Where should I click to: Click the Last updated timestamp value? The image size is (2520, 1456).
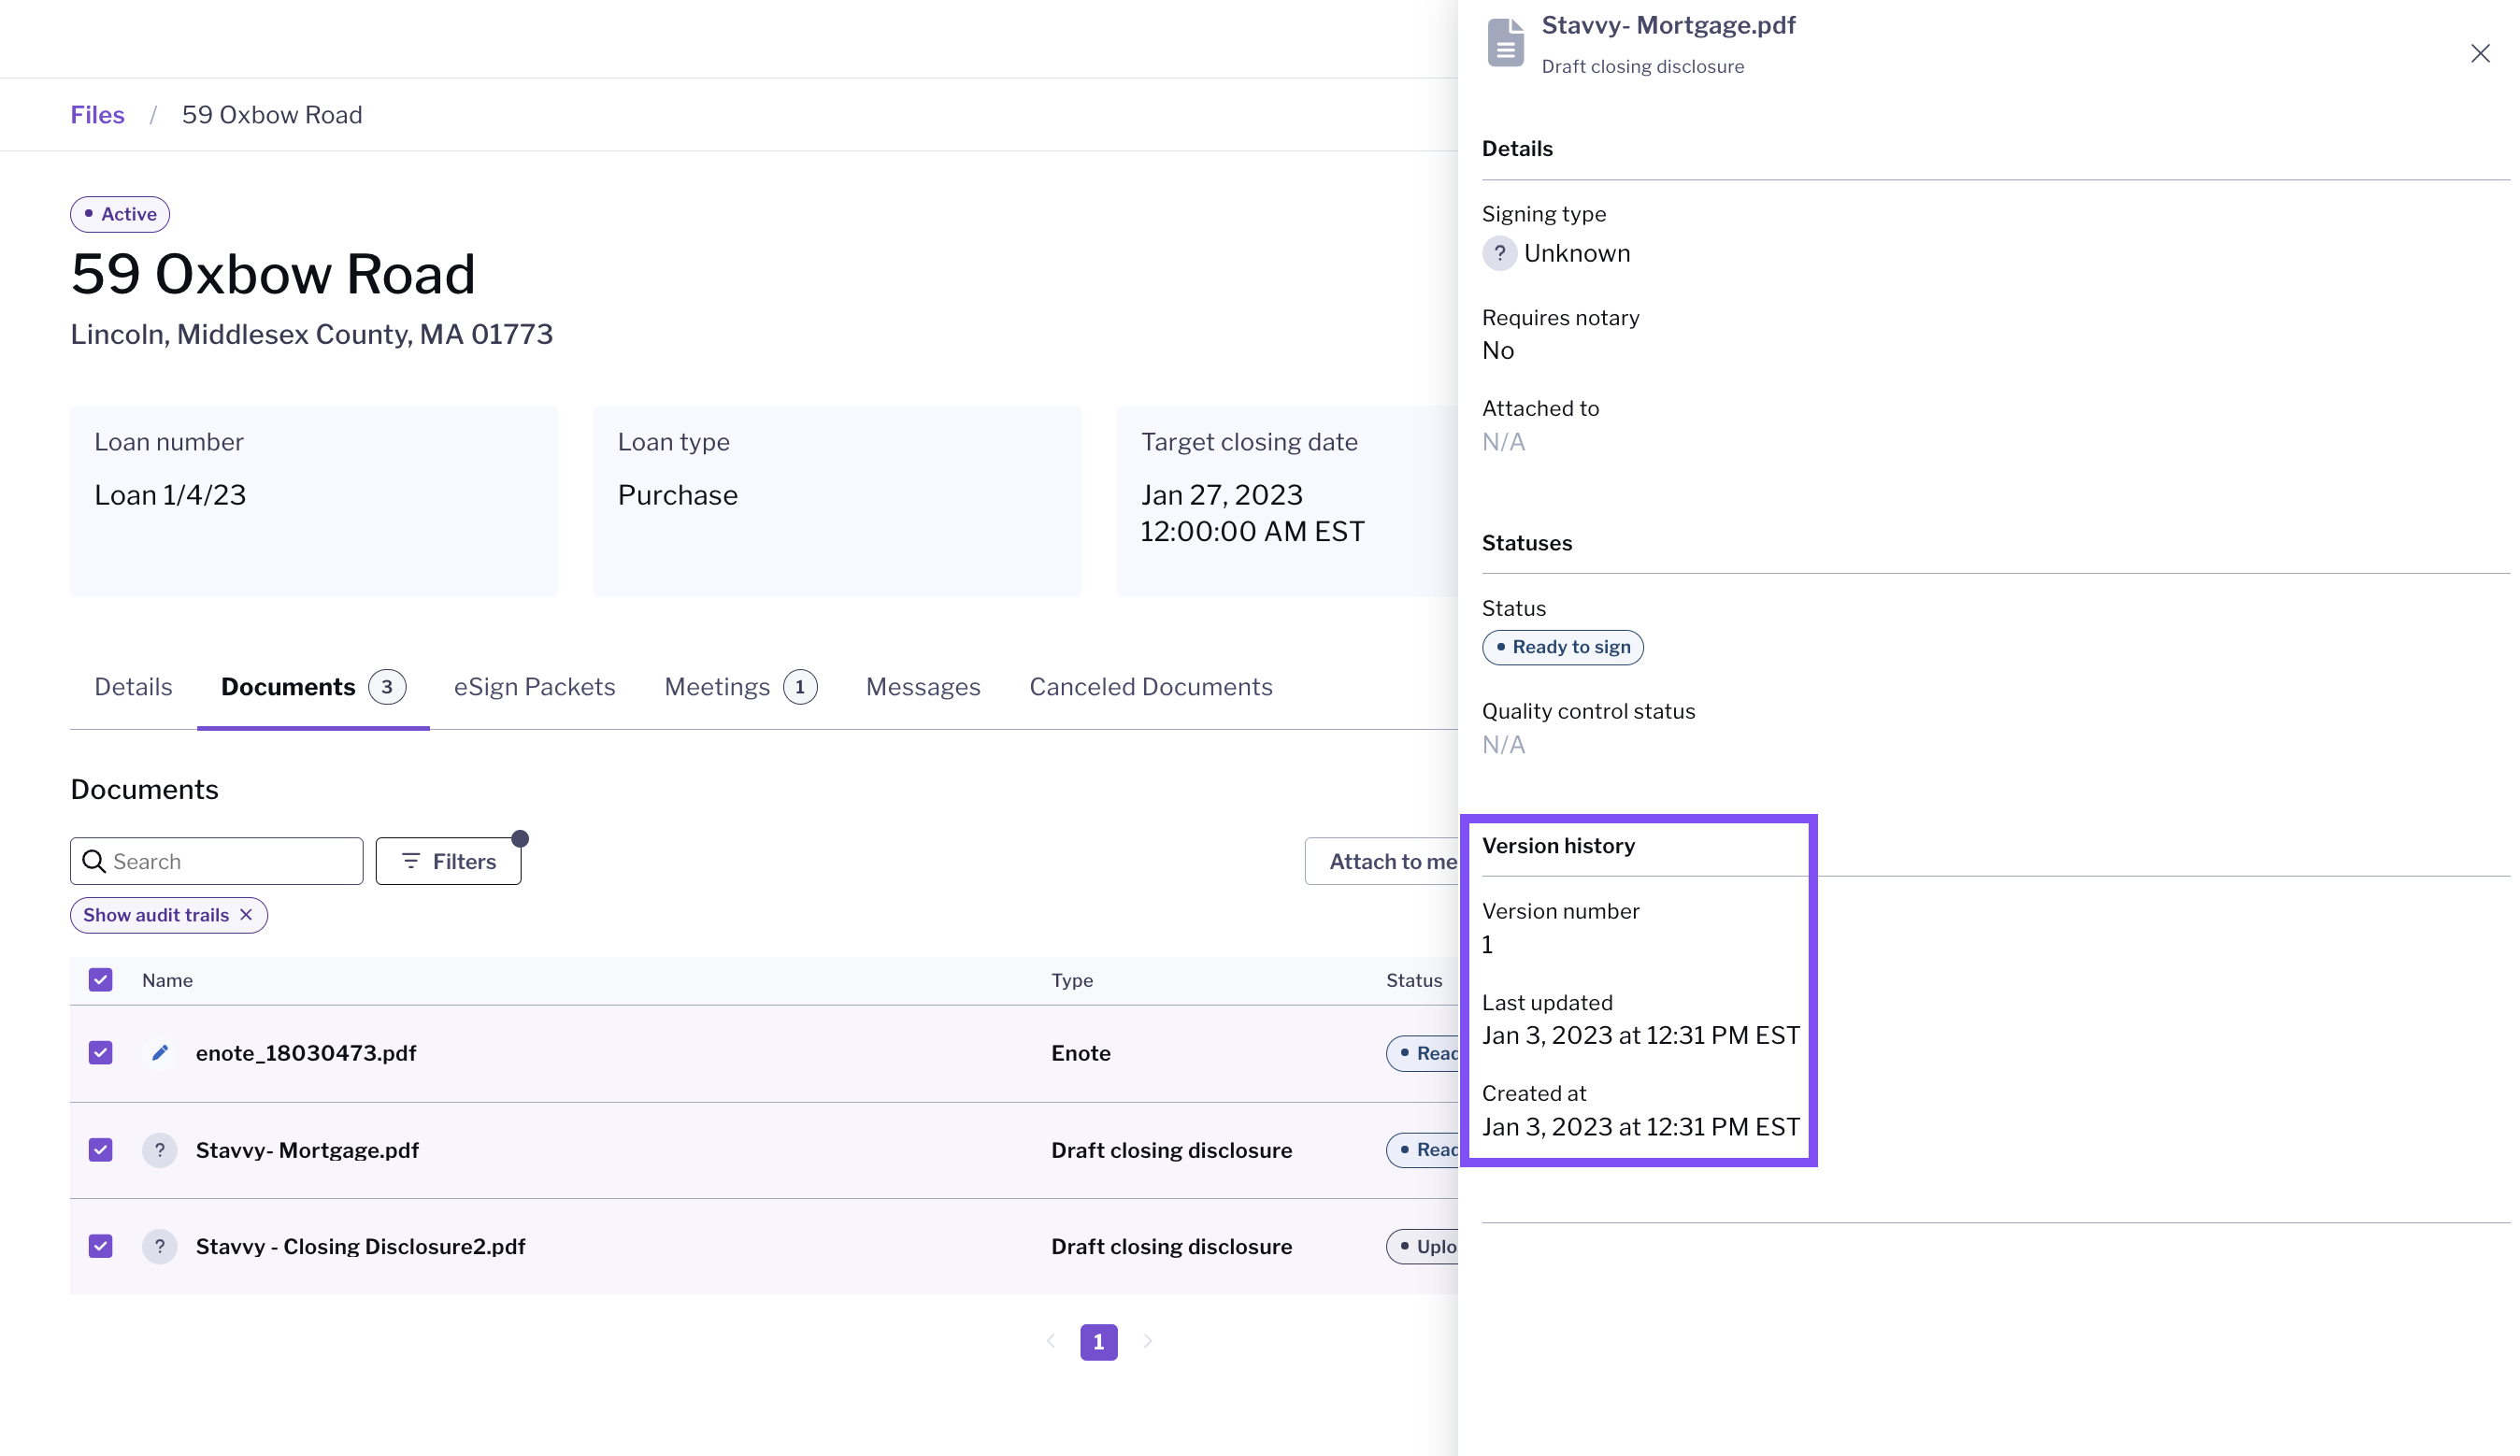(x=1640, y=1035)
